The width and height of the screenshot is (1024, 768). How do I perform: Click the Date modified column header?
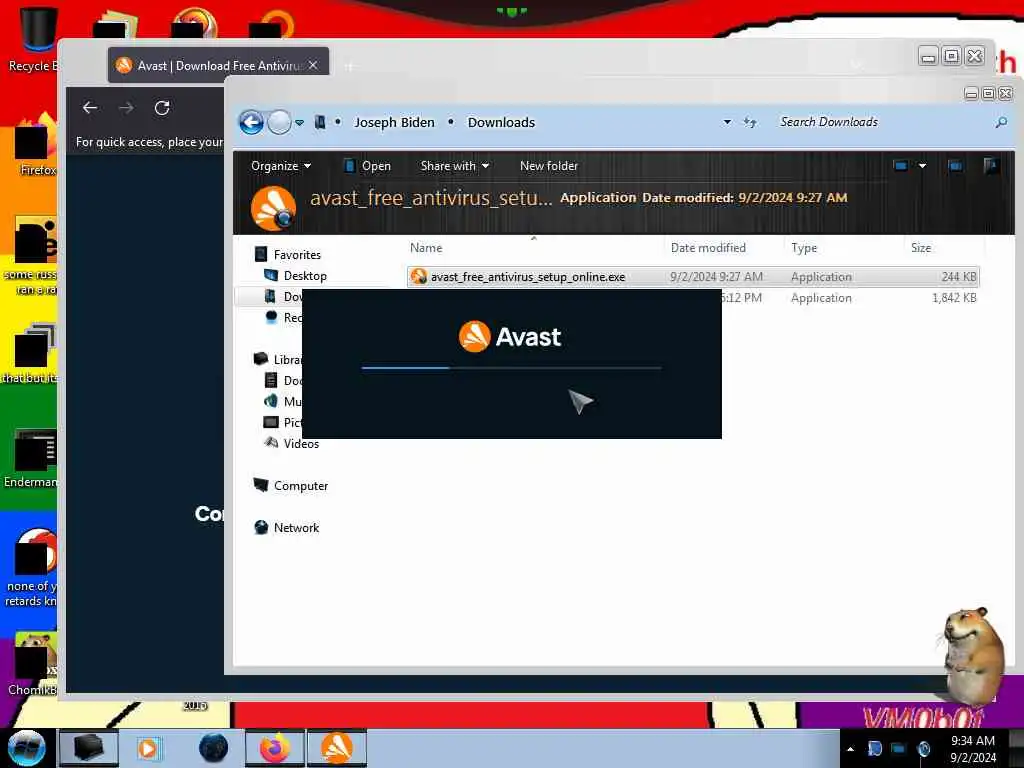708,248
